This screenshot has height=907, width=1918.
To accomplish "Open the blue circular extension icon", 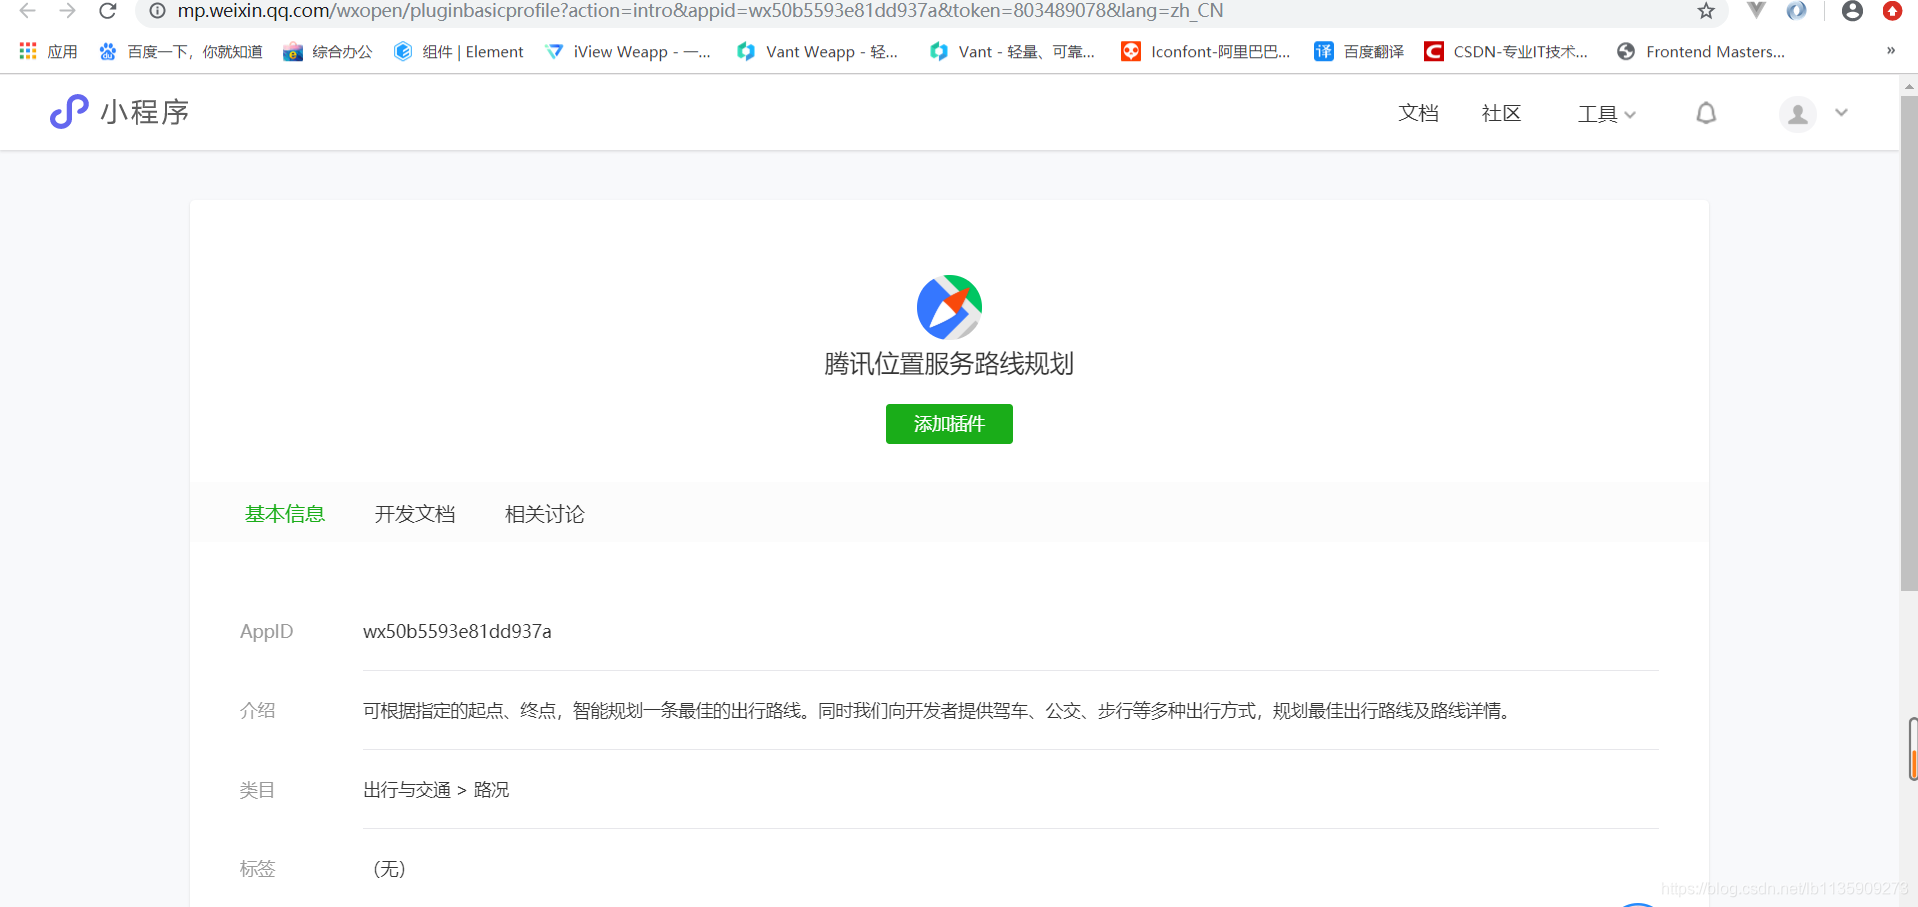I will point(1797,11).
